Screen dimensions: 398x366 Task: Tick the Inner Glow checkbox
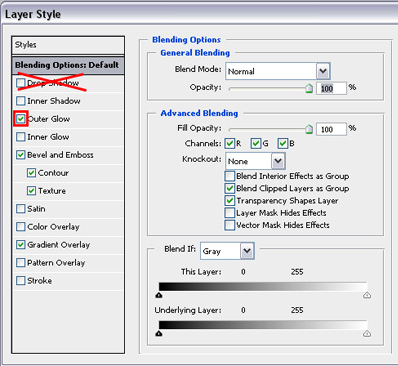pyautogui.click(x=21, y=137)
